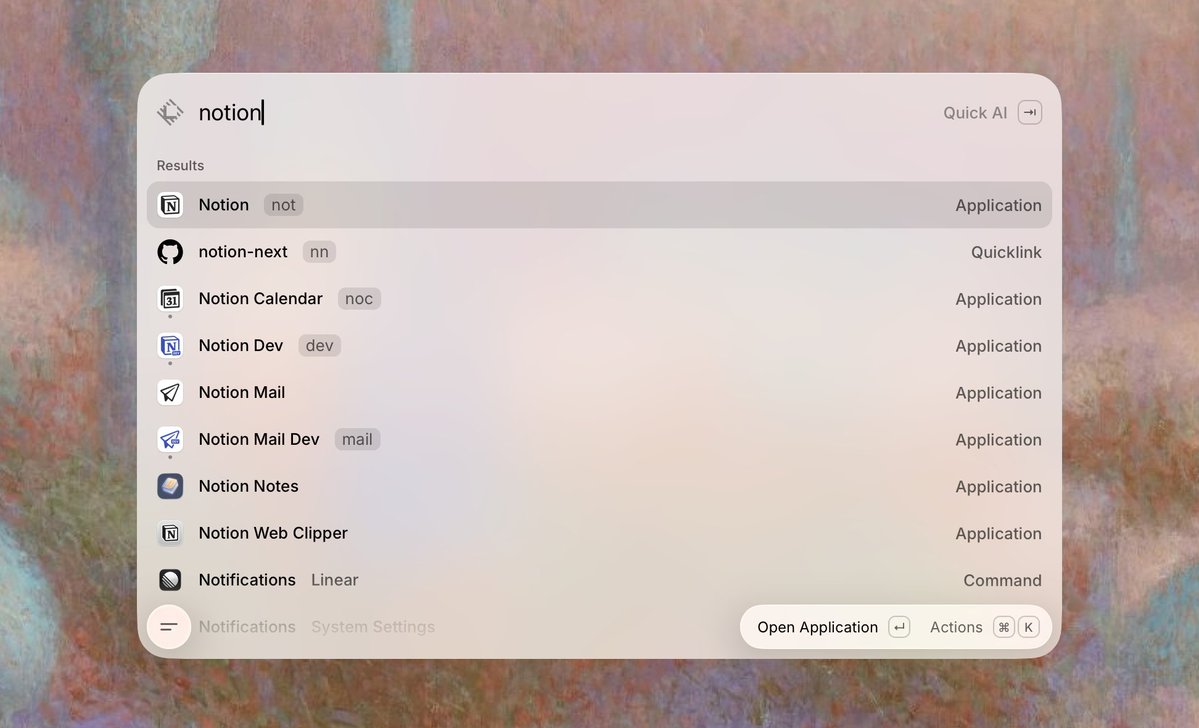Viewport: 1199px width, 728px height.
Task: Click the K key icon beside Actions
Action: [1028, 627]
